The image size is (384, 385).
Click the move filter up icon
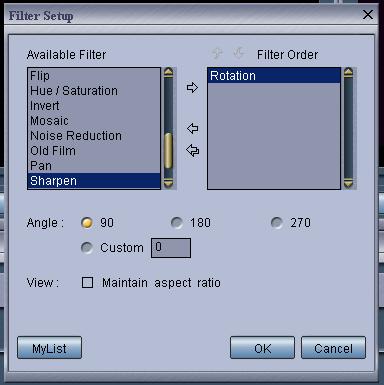[x=217, y=53]
